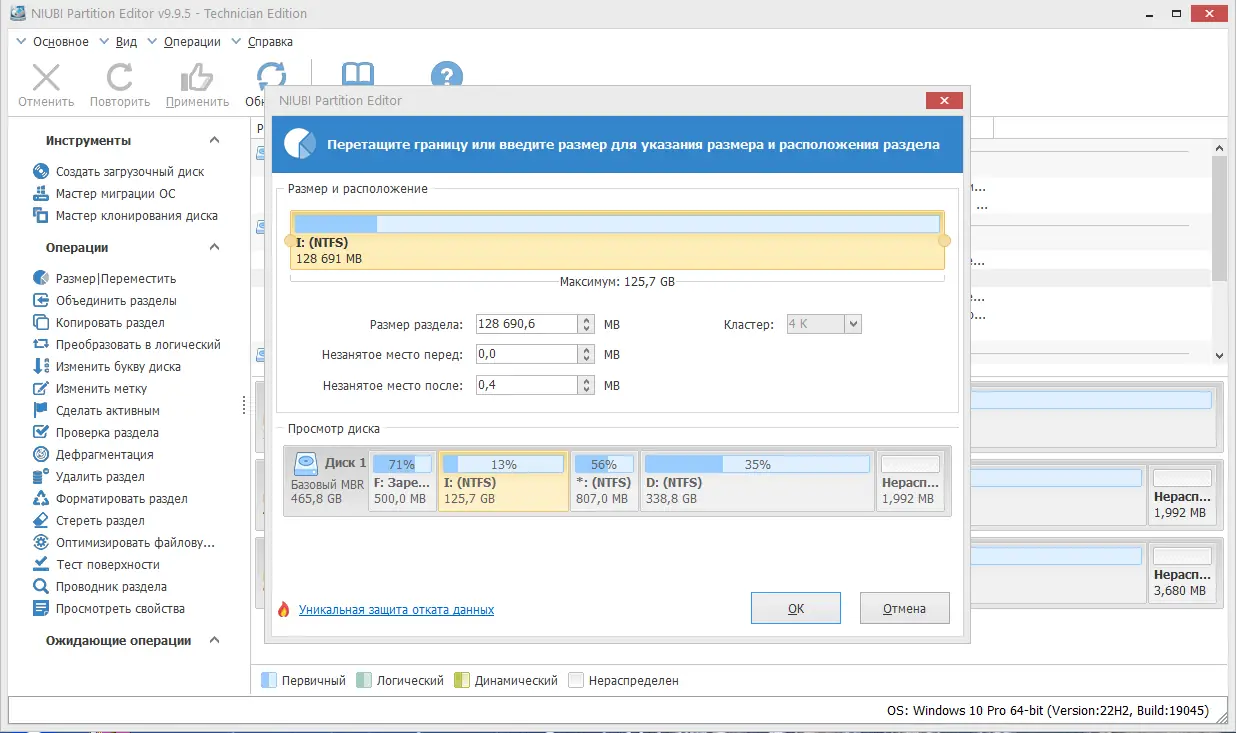Image resolution: width=1236 pixels, height=733 pixels.
Task: Click the Дефрагментация icon
Action: coord(41,455)
